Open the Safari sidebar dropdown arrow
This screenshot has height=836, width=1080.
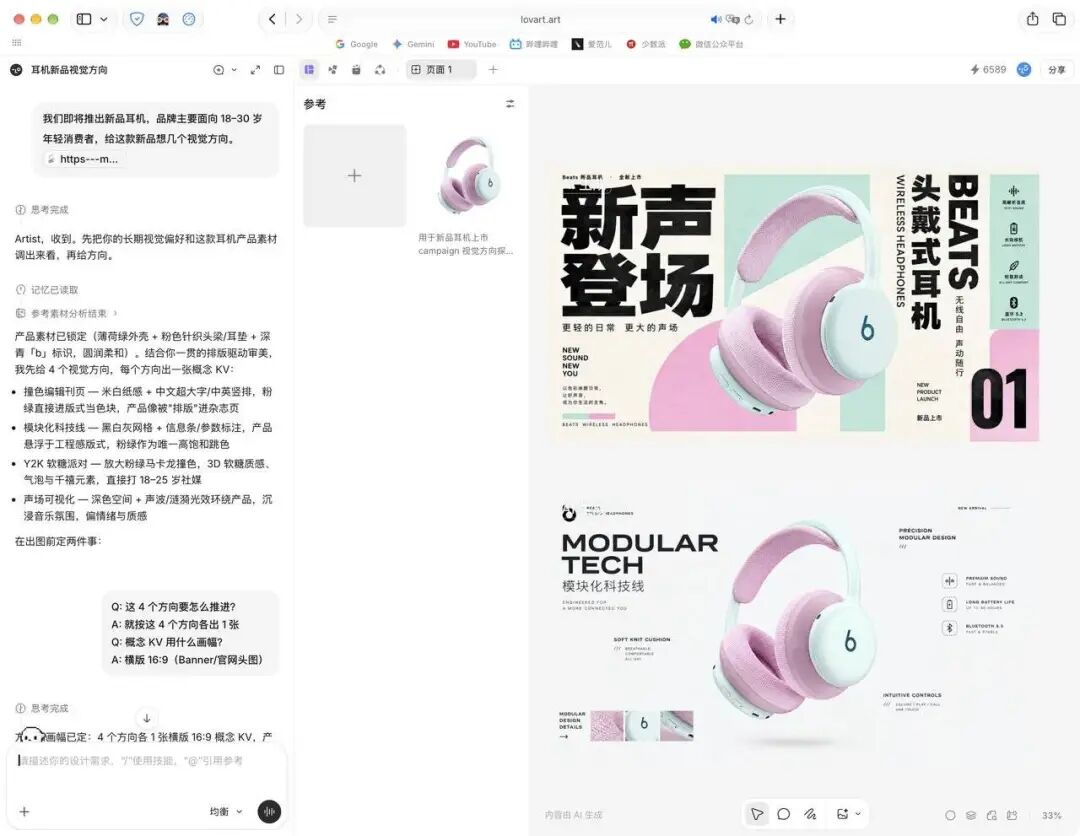click(104, 19)
